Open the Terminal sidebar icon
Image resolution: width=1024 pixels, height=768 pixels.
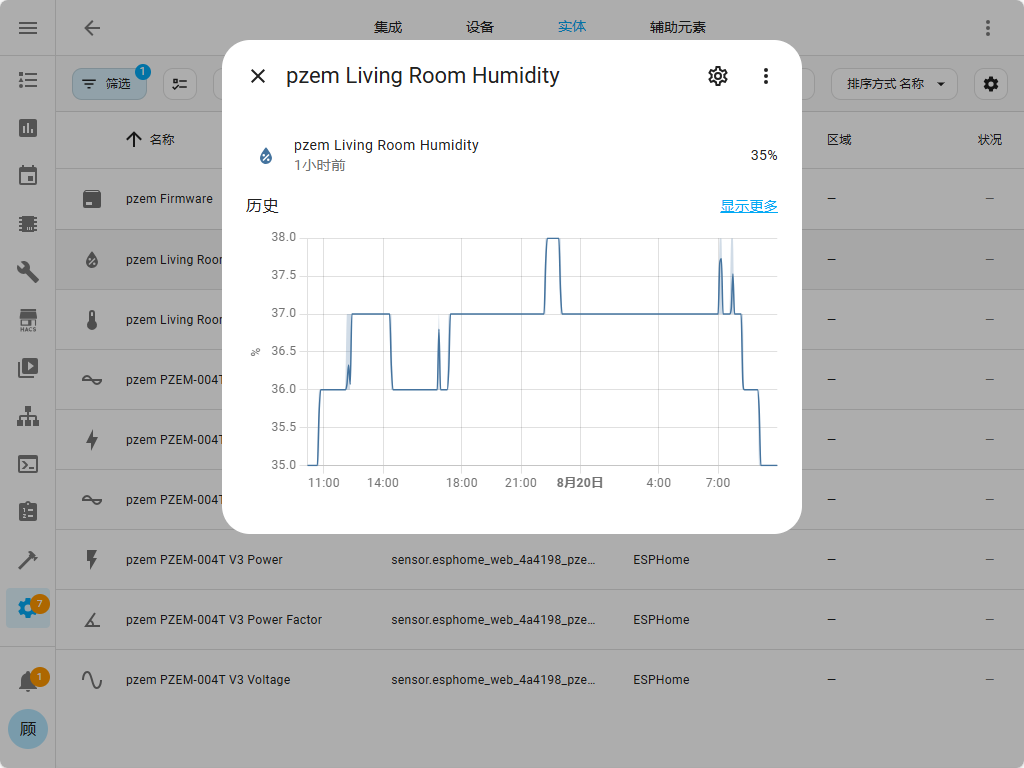point(28,464)
